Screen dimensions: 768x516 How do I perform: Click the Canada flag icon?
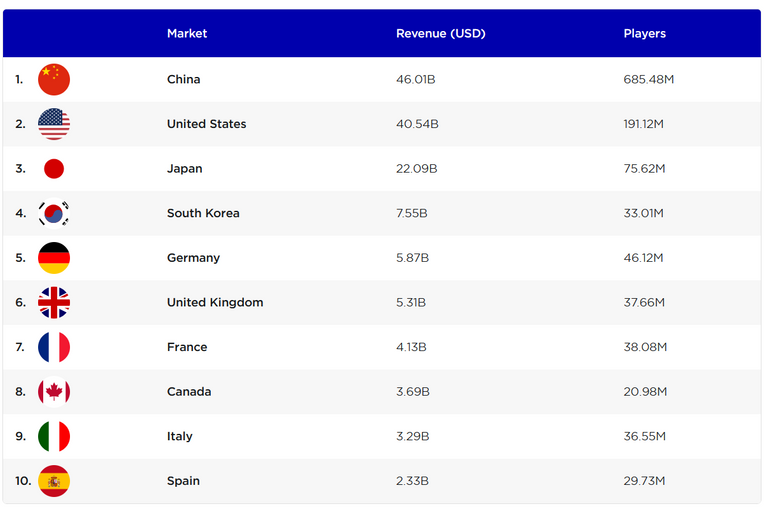(x=54, y=392)
